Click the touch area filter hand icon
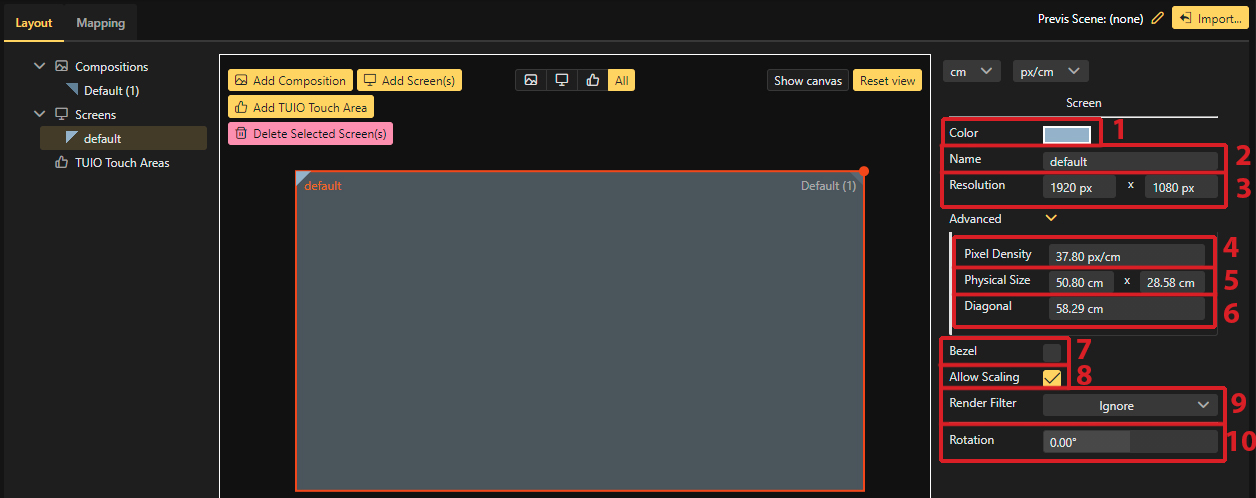Image resolution: width=1256 pixels, height=498 pixels. click(593, 81)
